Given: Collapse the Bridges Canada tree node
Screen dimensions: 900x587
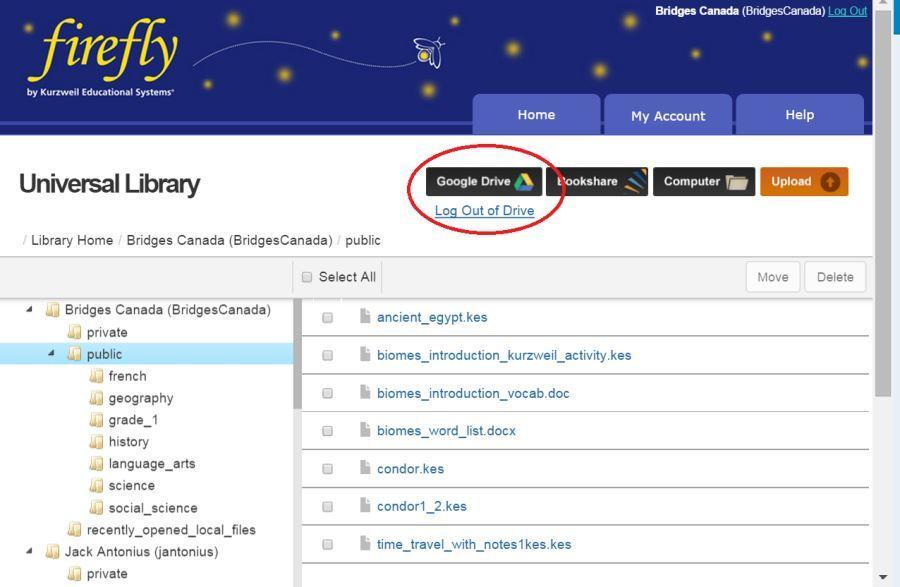Looking at the screenshot, I should 29,310.
